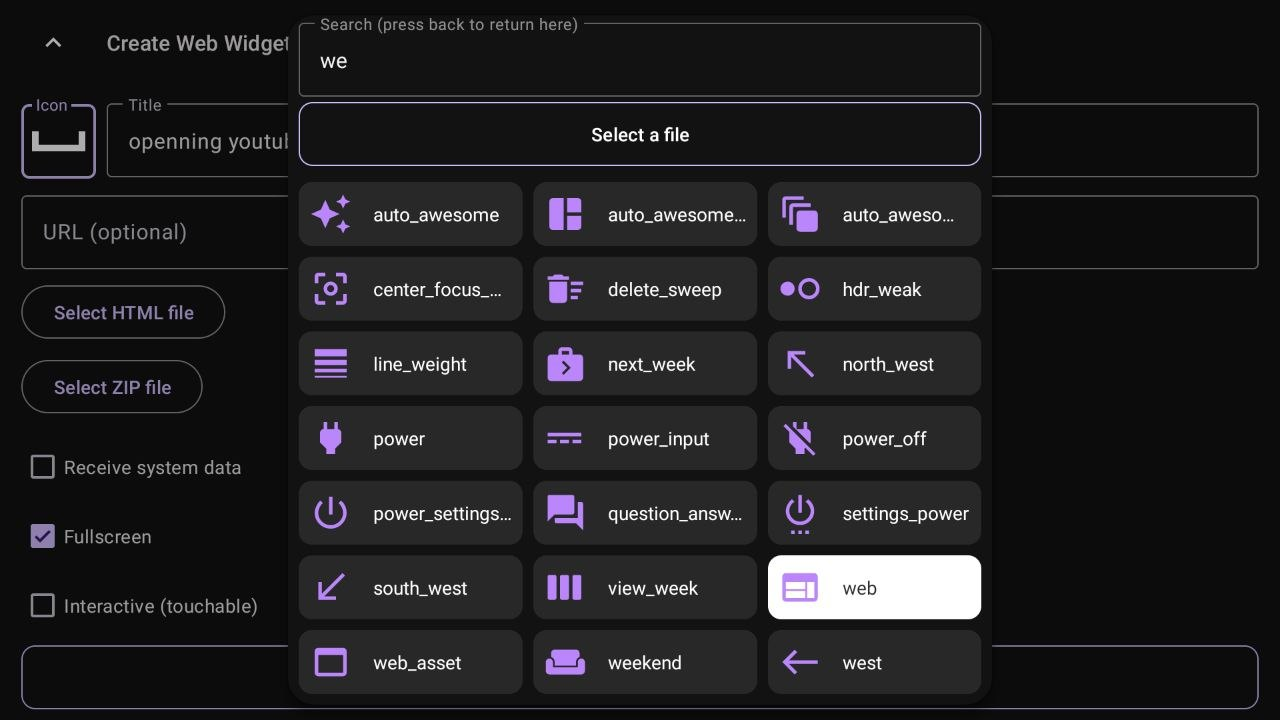1280x720 pixels.
Task: Toggle Interactive (touchable) checkbox
Action: tap(43, 606)
